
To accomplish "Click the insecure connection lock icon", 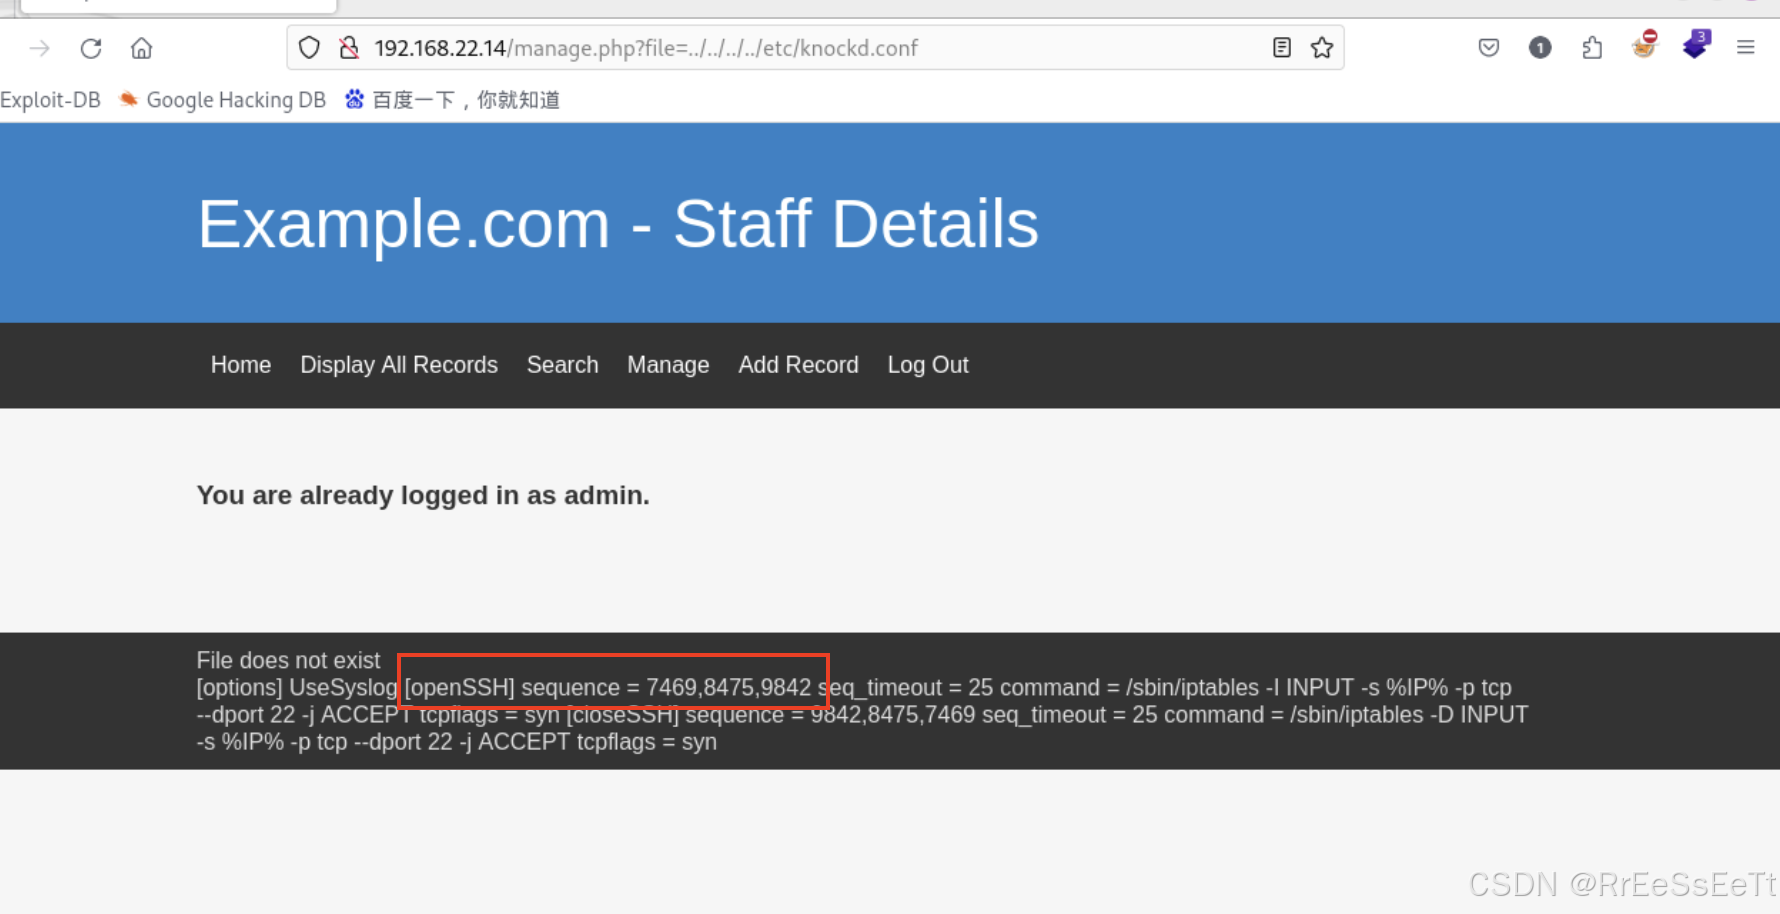I will (x=349, y=48).
